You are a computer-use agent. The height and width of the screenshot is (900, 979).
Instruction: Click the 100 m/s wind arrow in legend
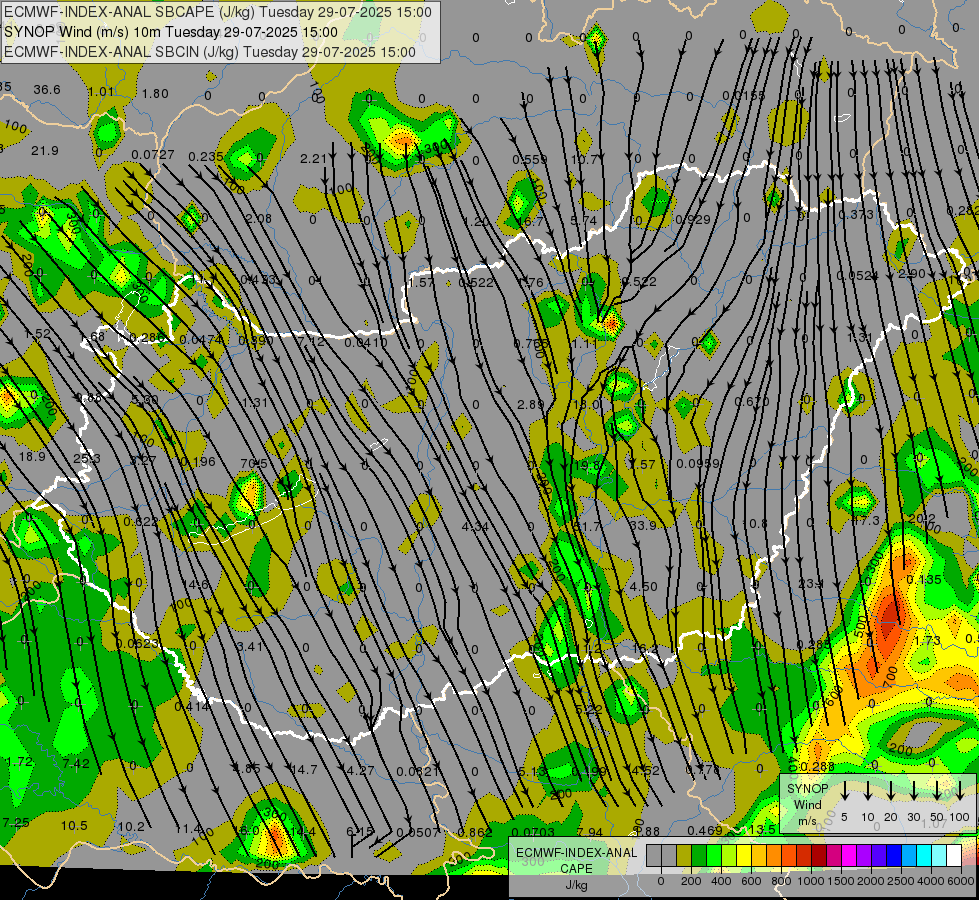point(960,791)
